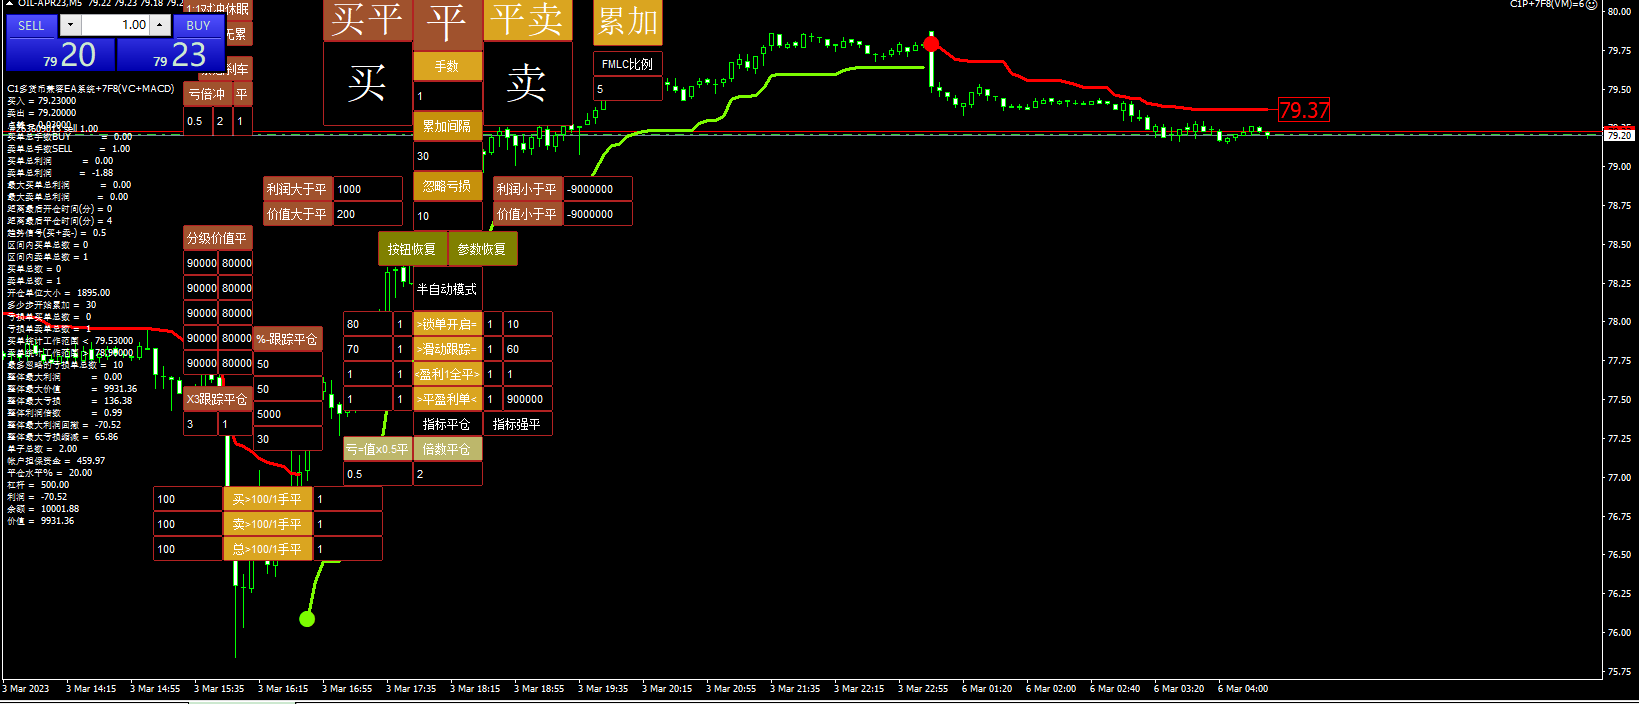The image size is (1639, 704).
Task: Click the 利润大于平 button
Action: point(297,189)
